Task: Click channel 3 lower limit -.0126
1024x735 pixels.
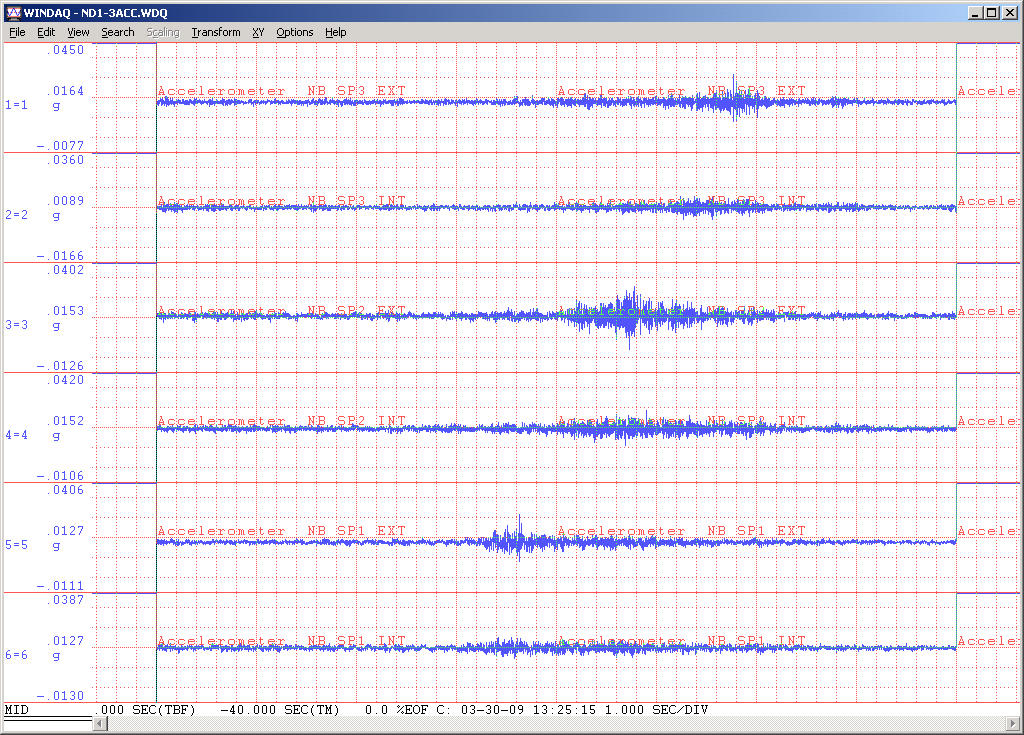Action: click(61, 365)
